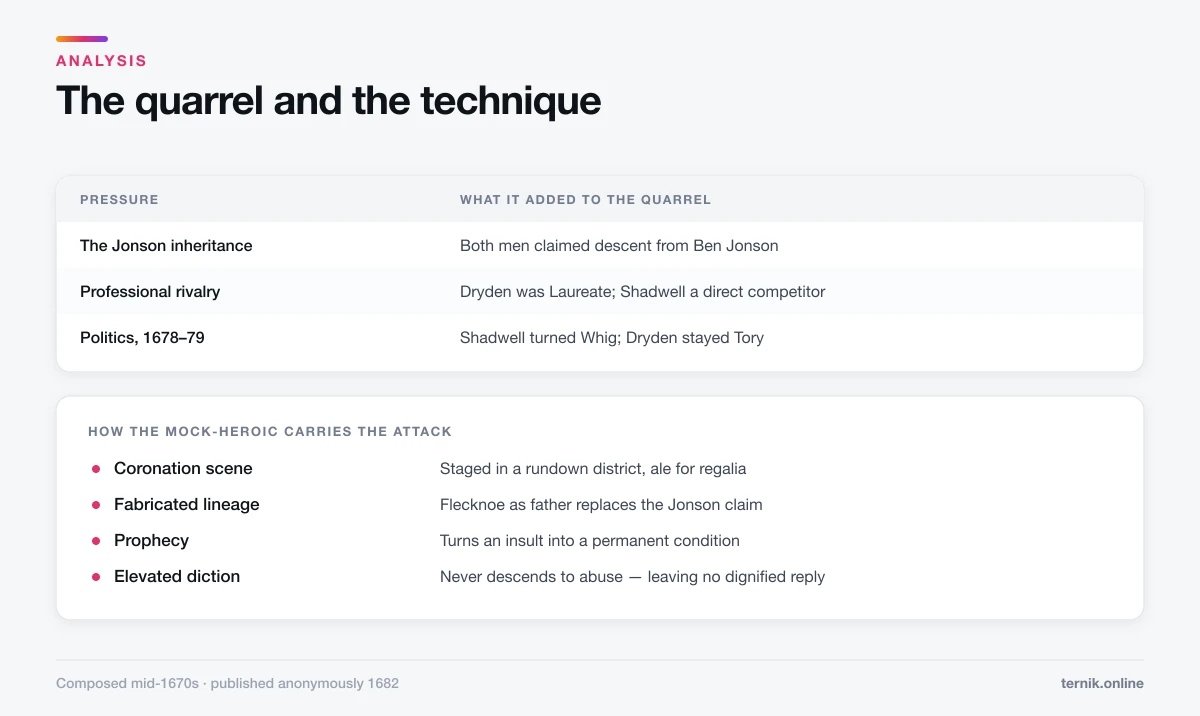Click the HOW THE MOCK-HEROIC CARRIES THE ATTACK heading
The width and height of the screenshot is (1200, 716).
(270, 432)
